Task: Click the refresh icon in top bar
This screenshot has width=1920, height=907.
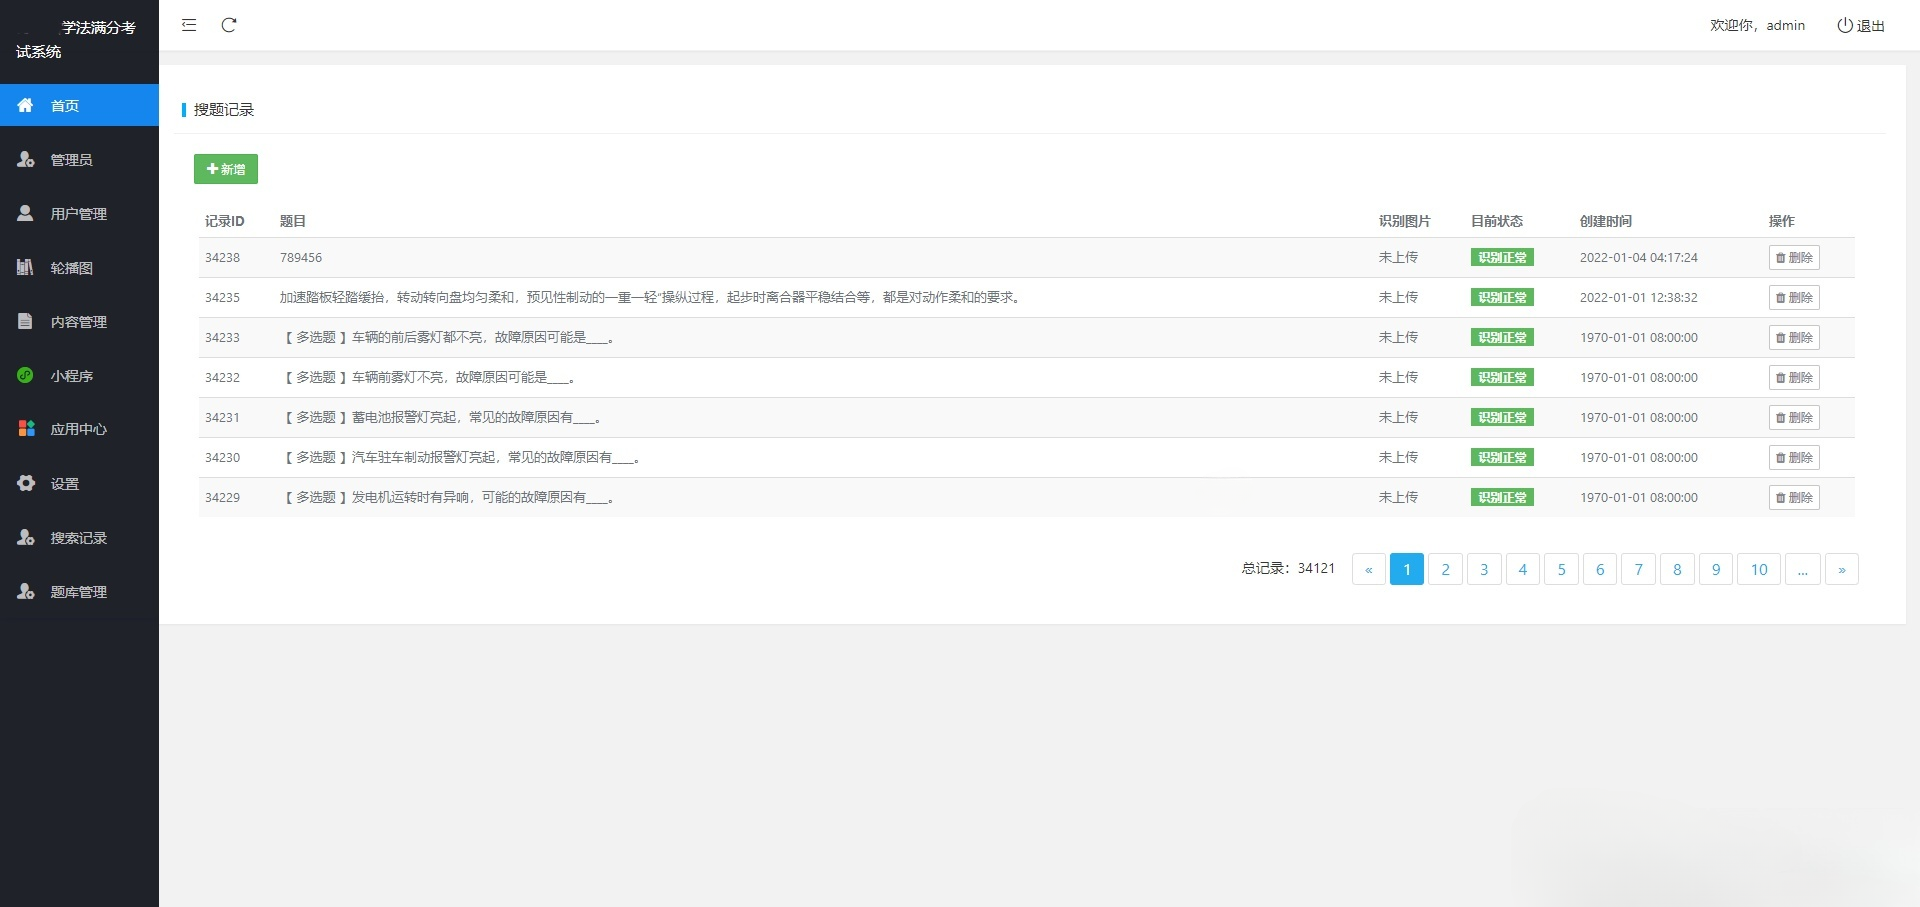Action: [229, 25]
